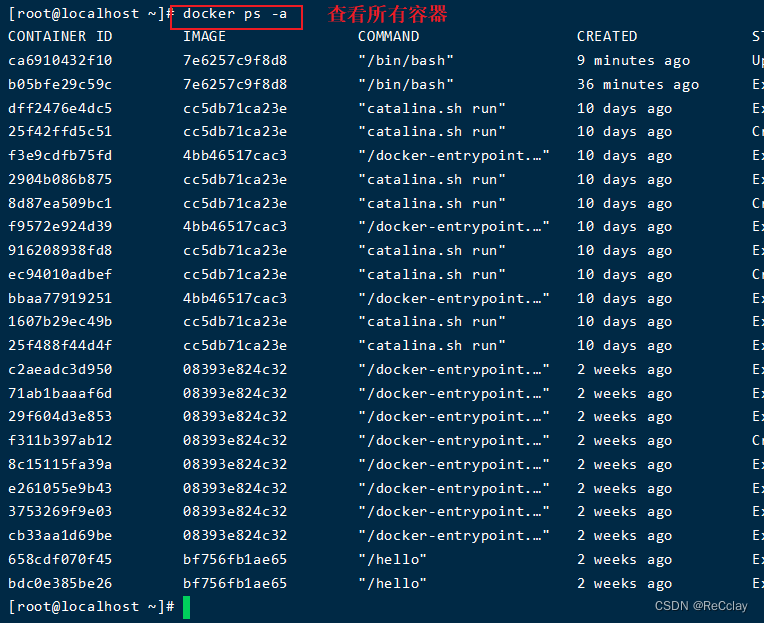
Task: Select container ID c2aeadc3d950
Action: point(60,369)
